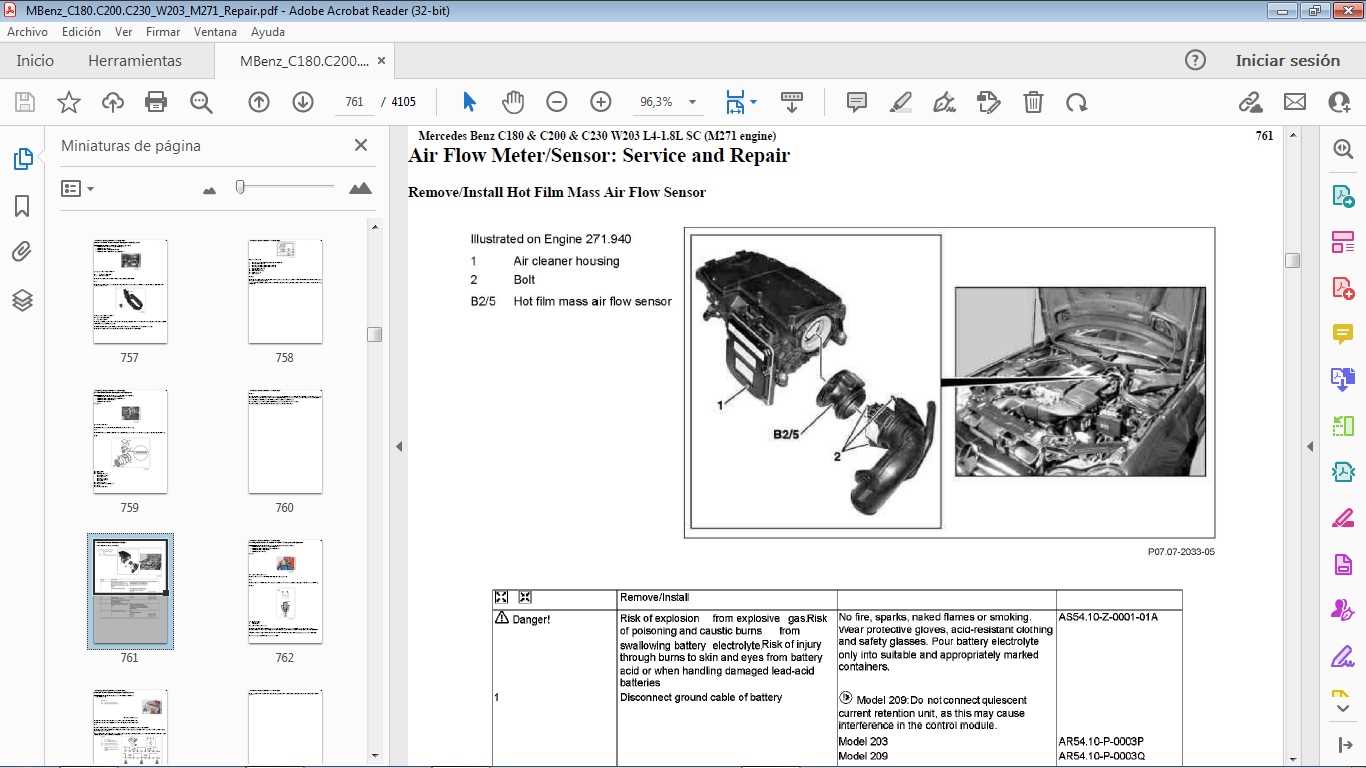This screenshot has height=768, width=1366.
Task: Open the Firmar menu
Action: pos(163,32)
